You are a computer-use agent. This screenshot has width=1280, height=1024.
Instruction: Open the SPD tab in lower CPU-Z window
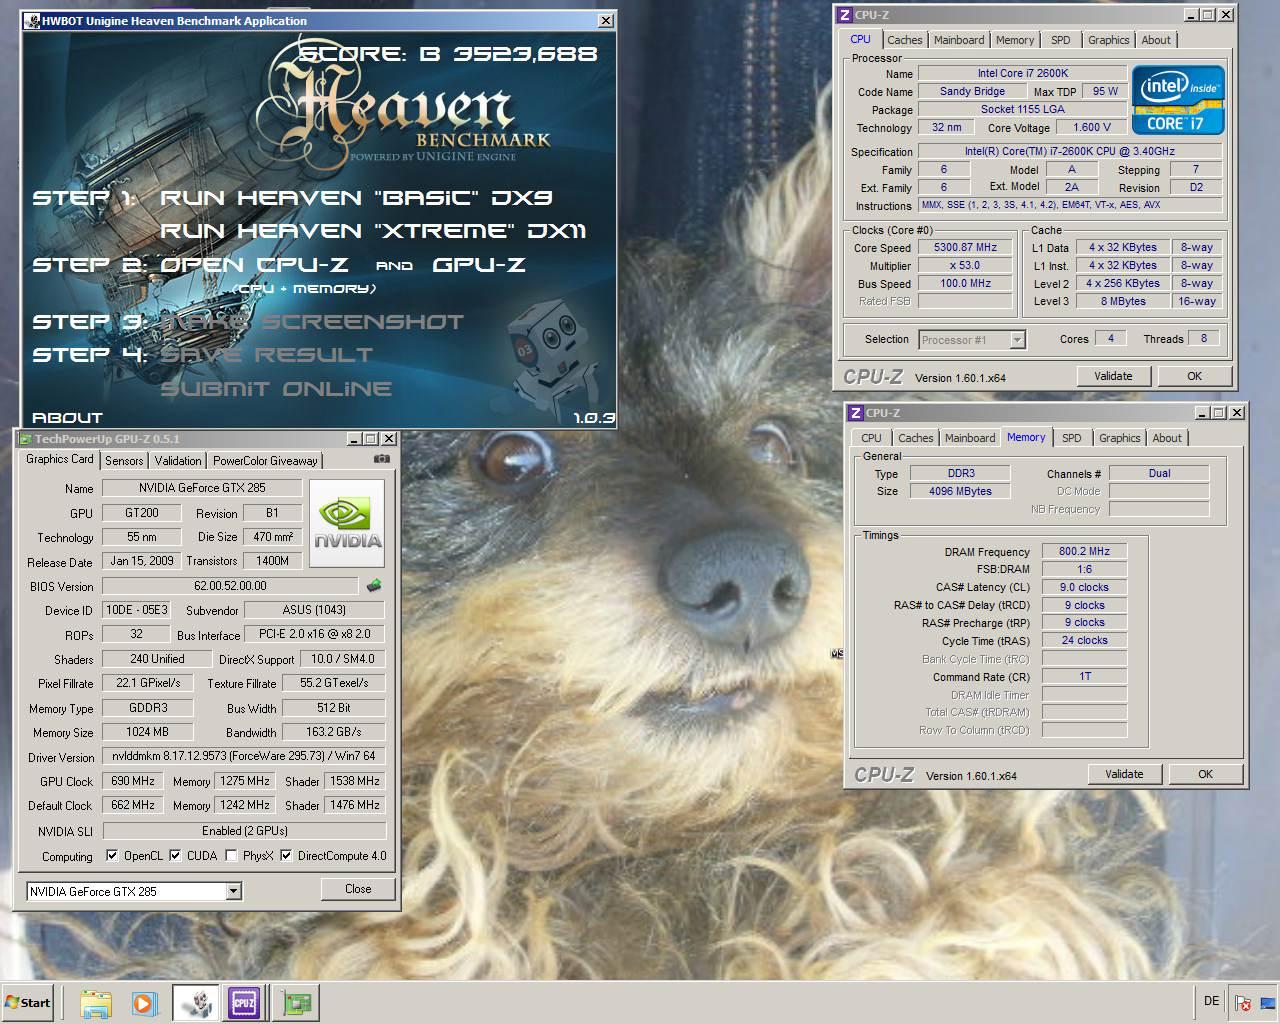1072,438
